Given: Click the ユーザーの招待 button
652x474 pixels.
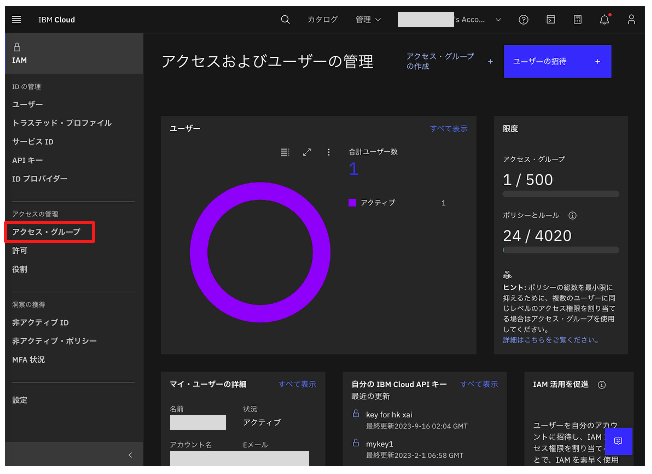Looking at the screenshot, I should tap(557, 61).
